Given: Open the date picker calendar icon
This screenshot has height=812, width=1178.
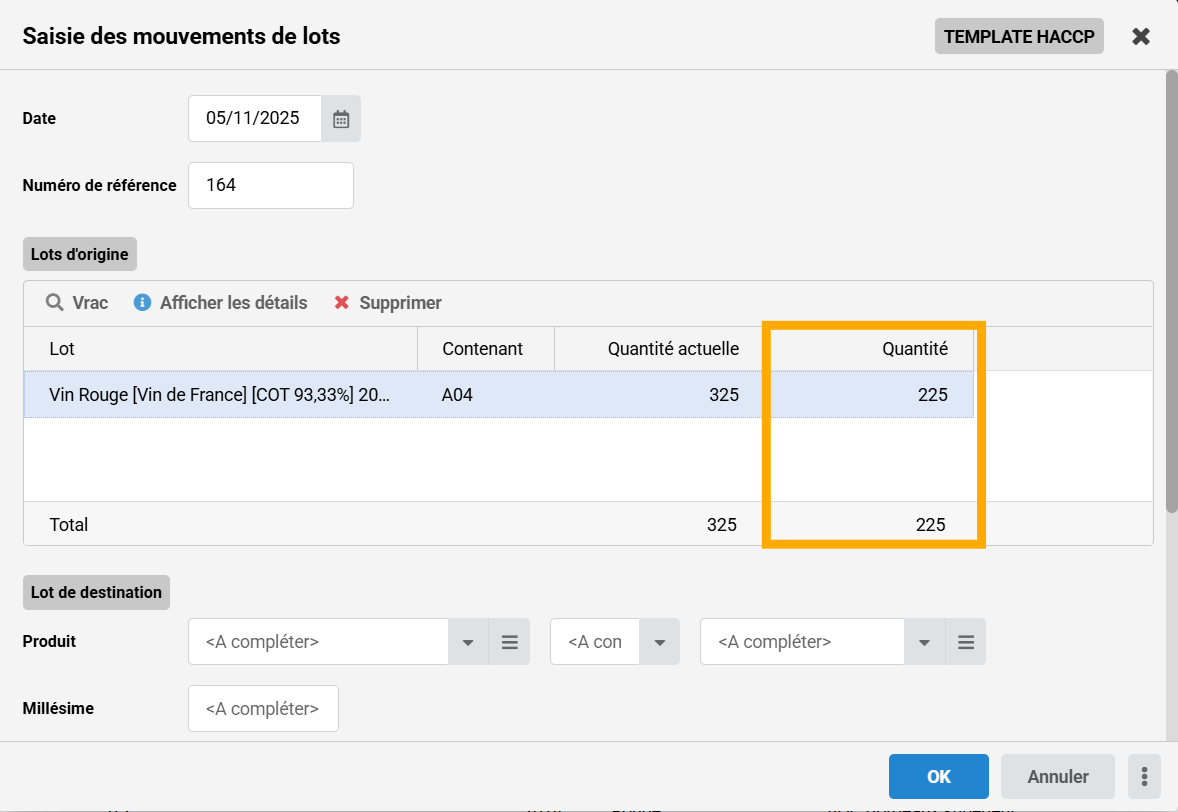Looking at the screenshot, I should click(x=341, y=119).
